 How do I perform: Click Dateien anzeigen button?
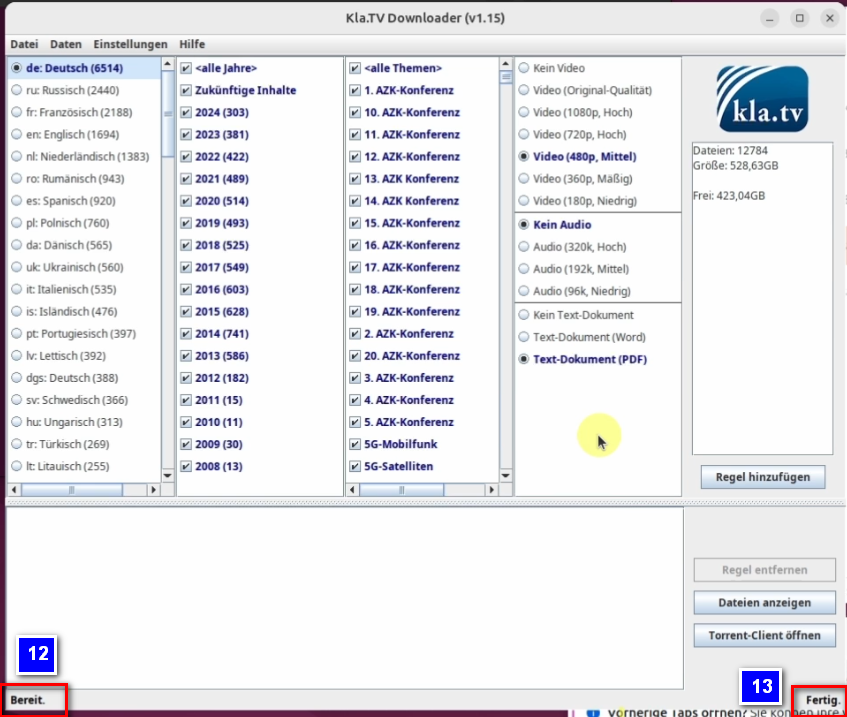coord(764,603)
